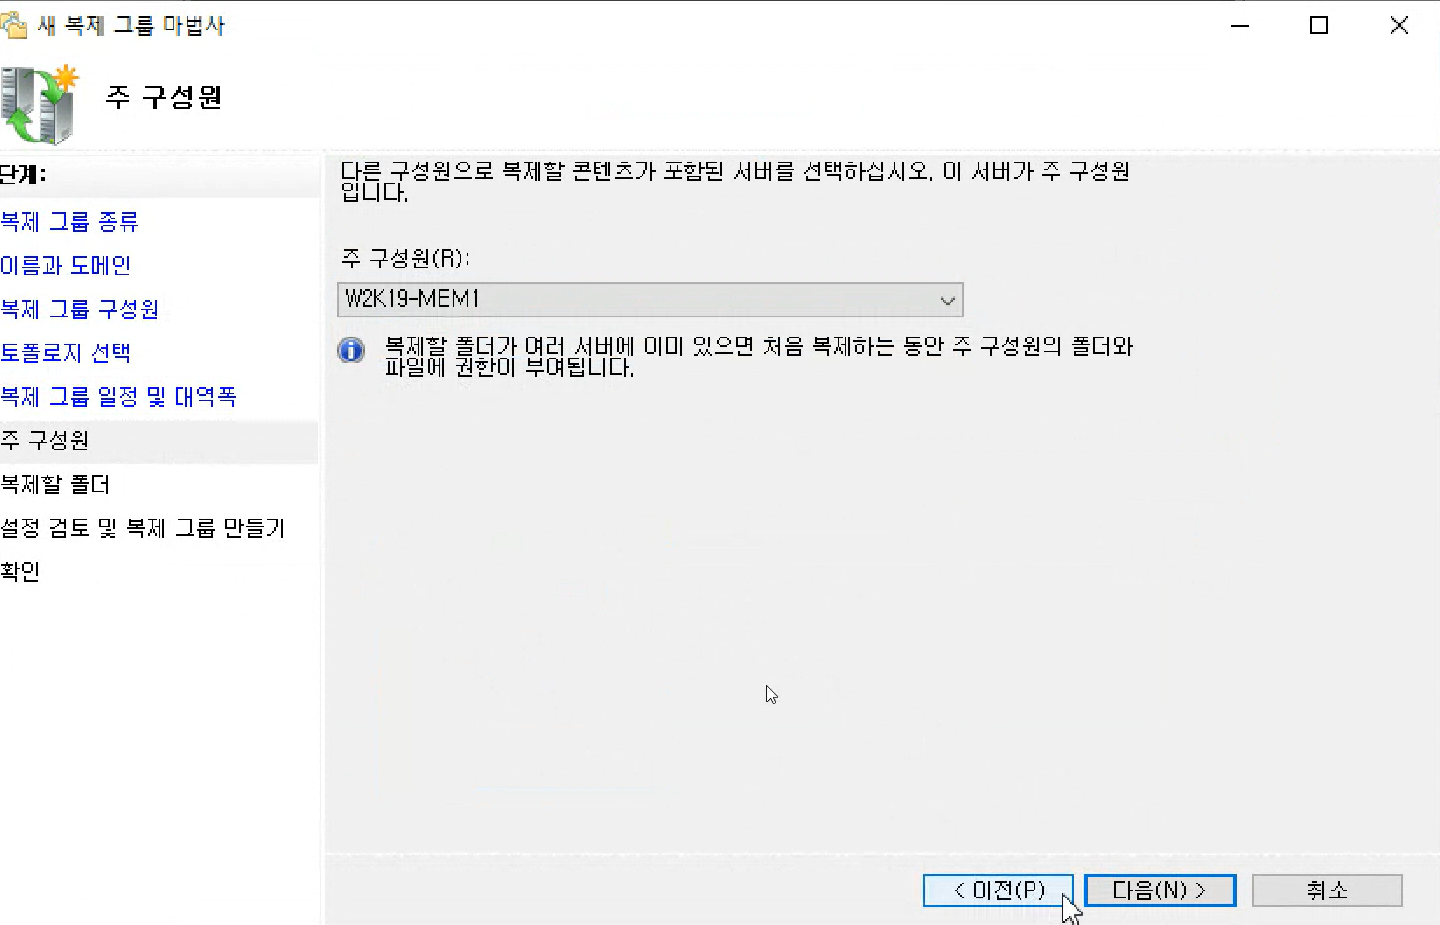Image resolution: width=1440 pixels, height=925 pixels.
Task: Click the blue information icon
Action: [351, 350]
